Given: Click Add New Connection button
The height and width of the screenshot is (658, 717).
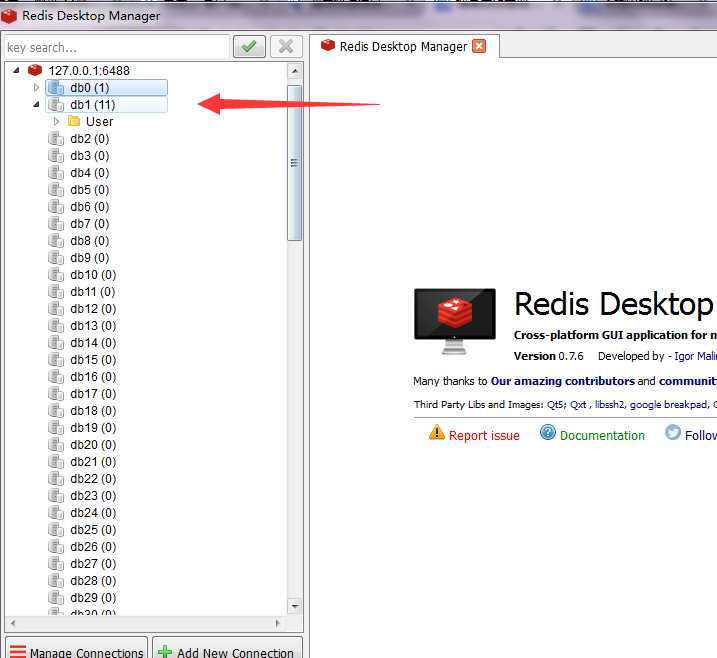Looking at the screenshot, I should pos(227,648).
